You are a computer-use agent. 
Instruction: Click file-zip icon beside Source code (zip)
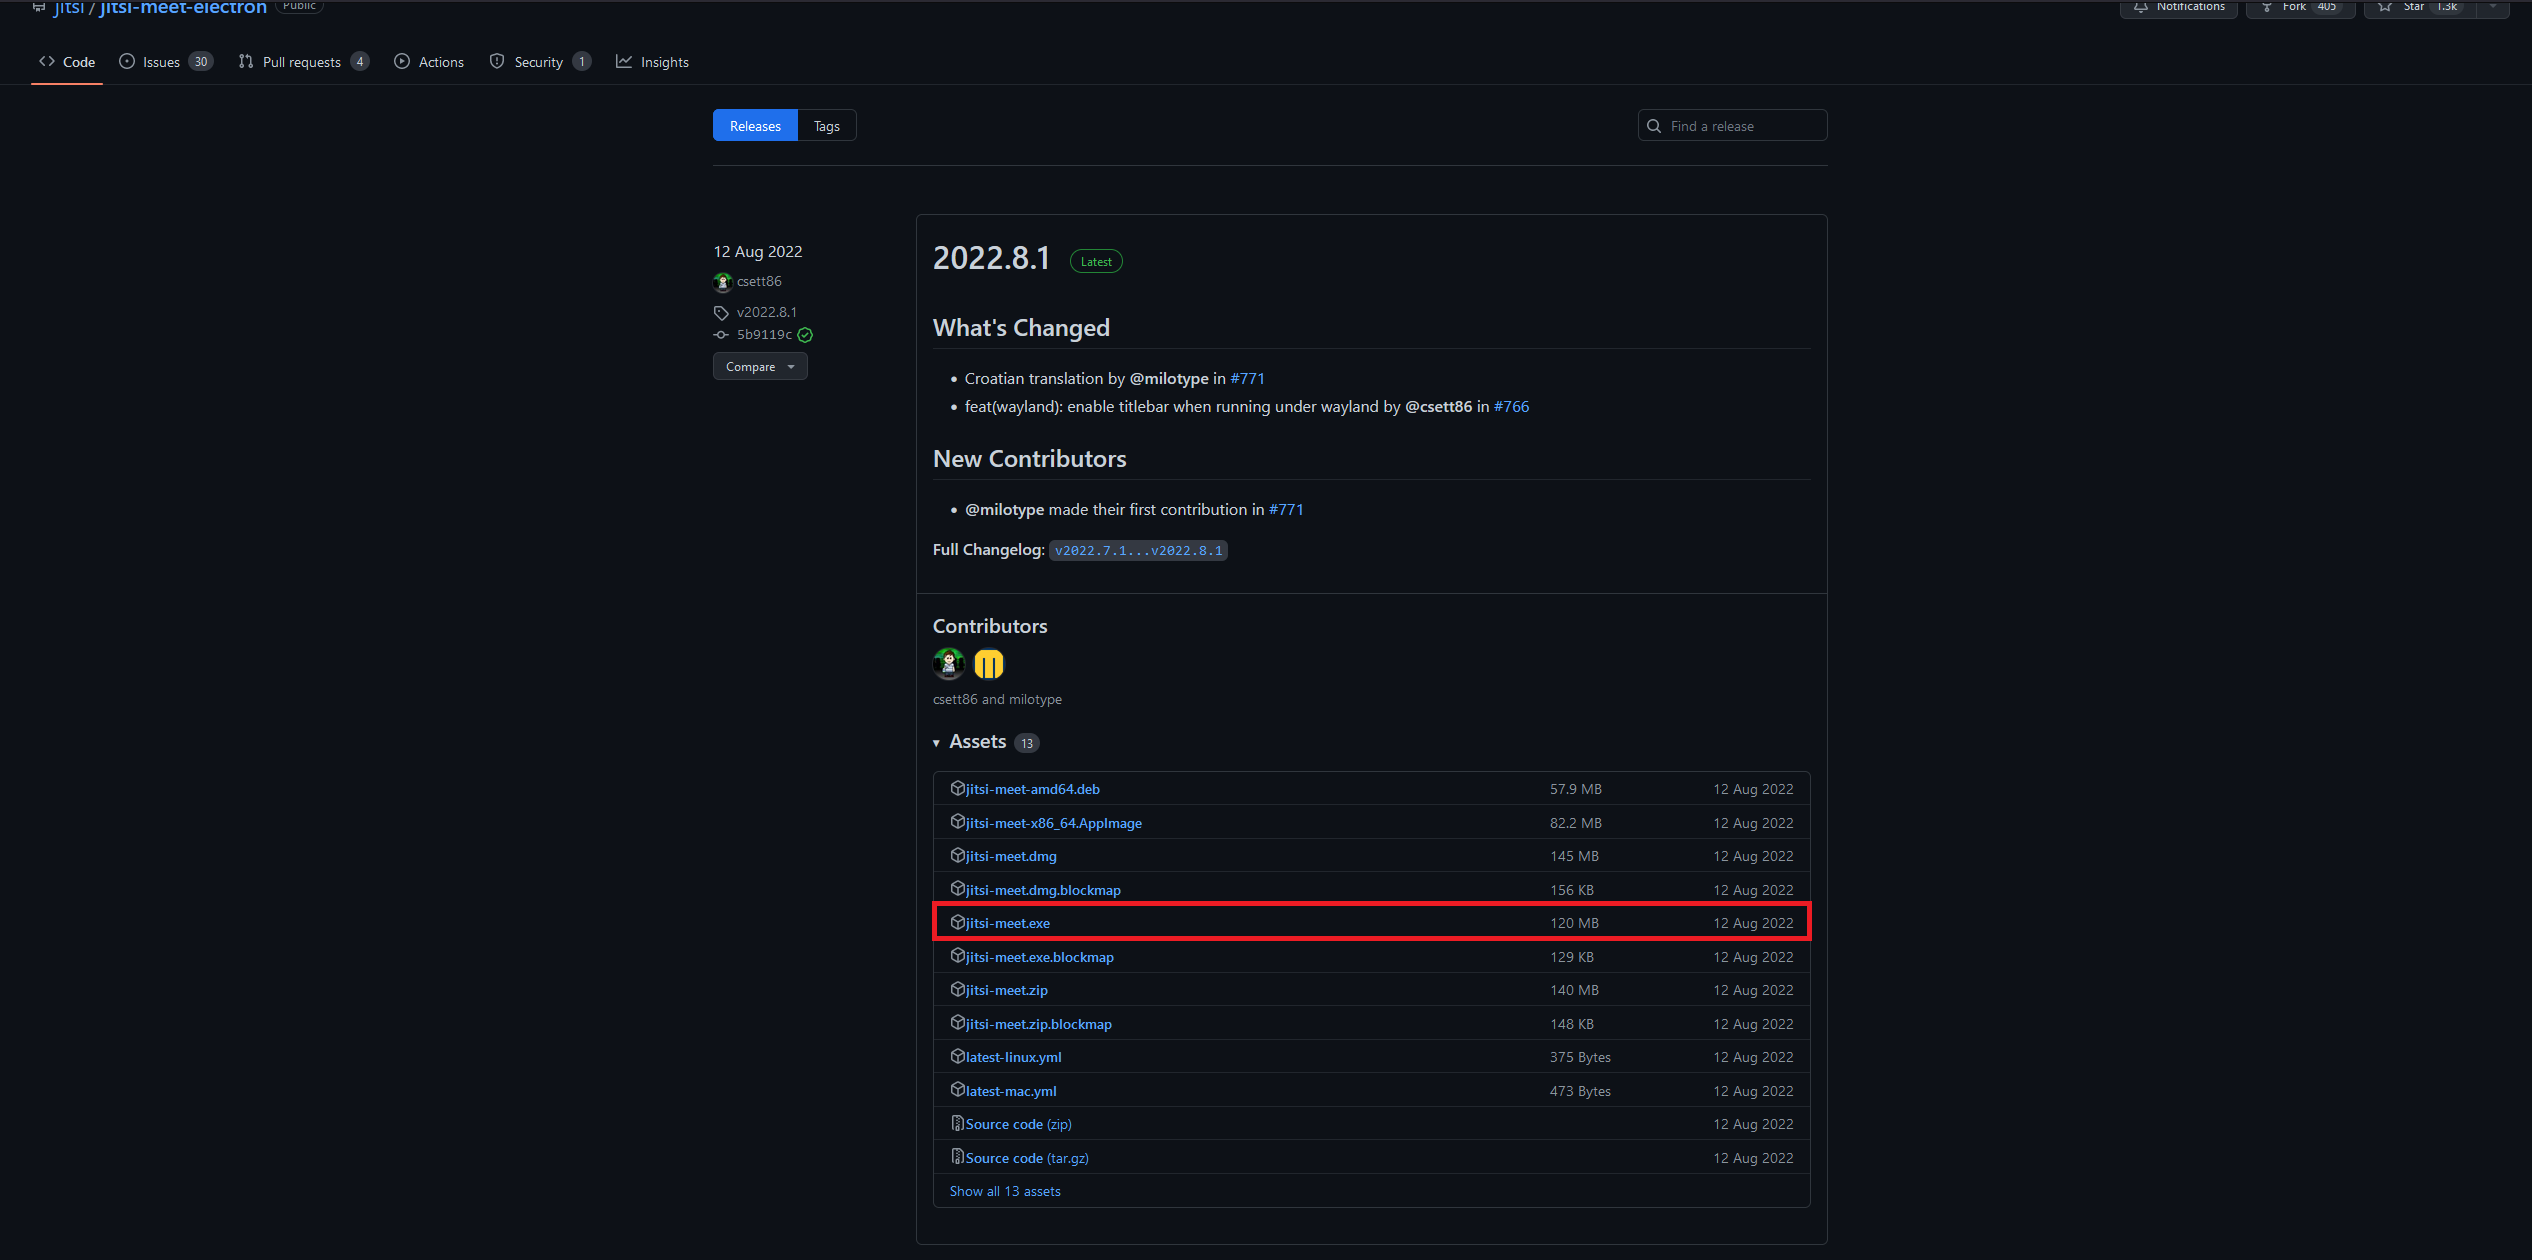click(957, 1123)
